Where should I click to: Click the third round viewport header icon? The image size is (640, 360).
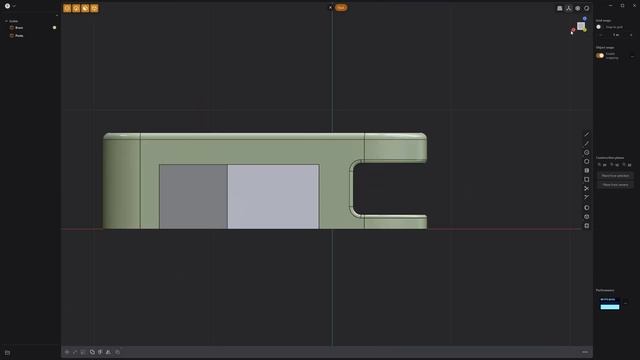tap(578, 8)
